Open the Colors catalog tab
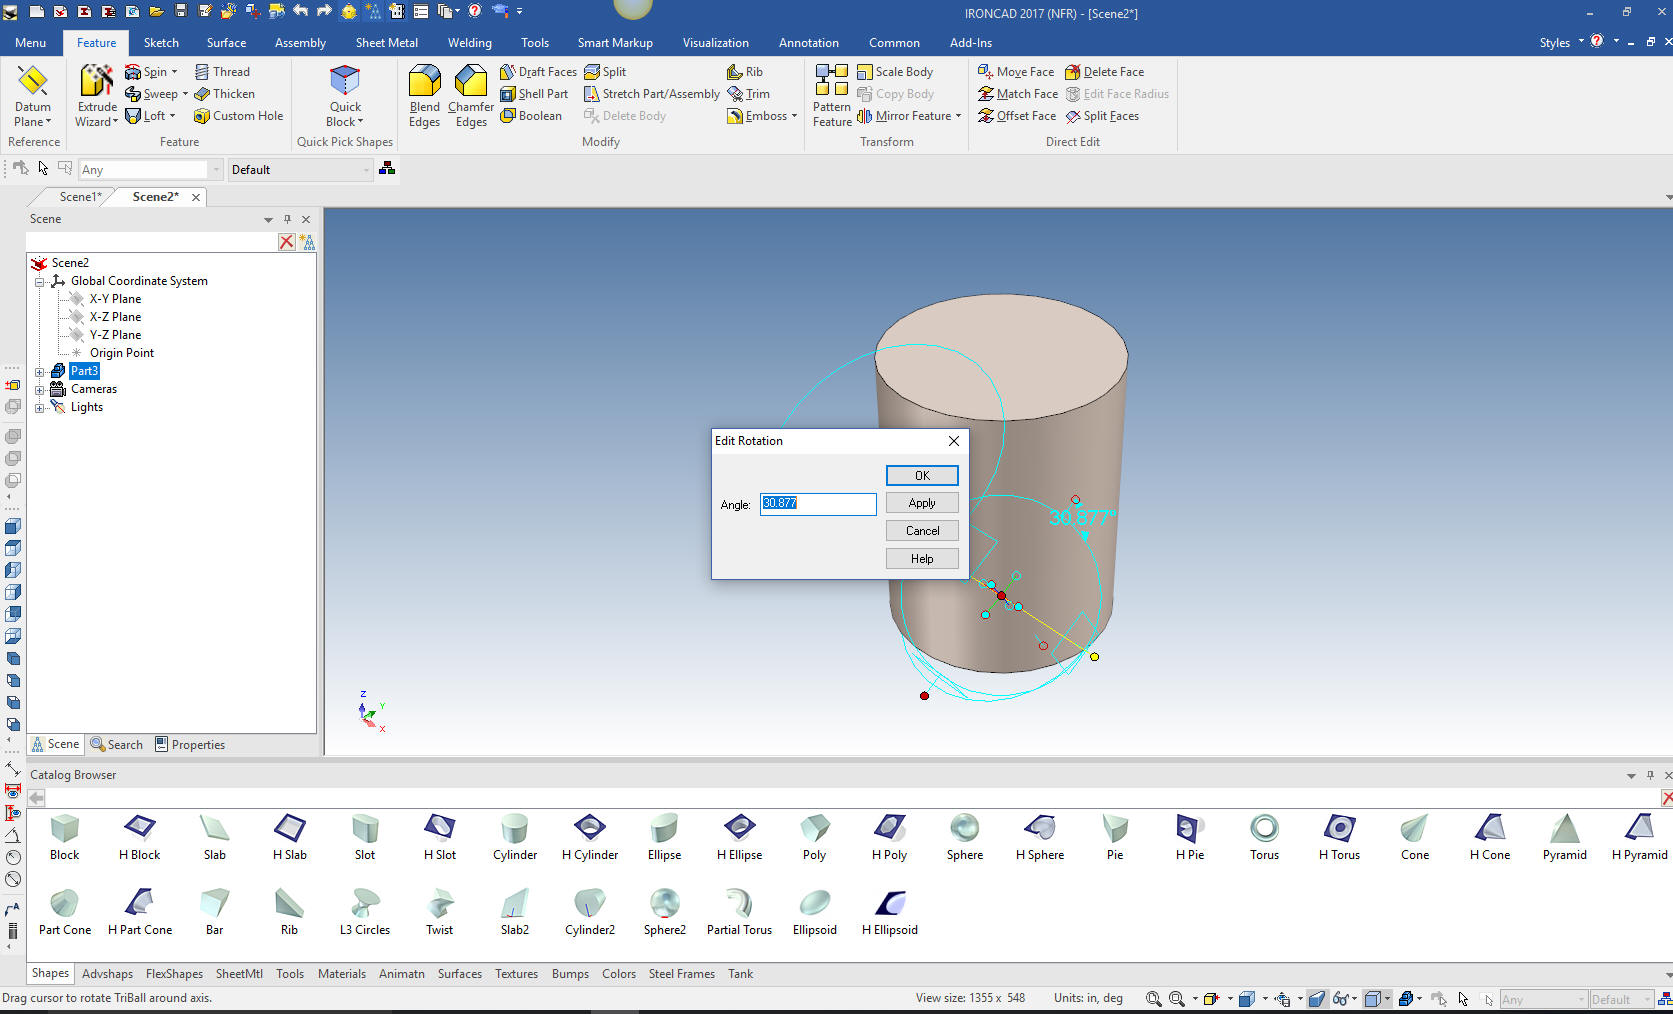This screenshot has height=1014, width=1673. tap(618, 974)
